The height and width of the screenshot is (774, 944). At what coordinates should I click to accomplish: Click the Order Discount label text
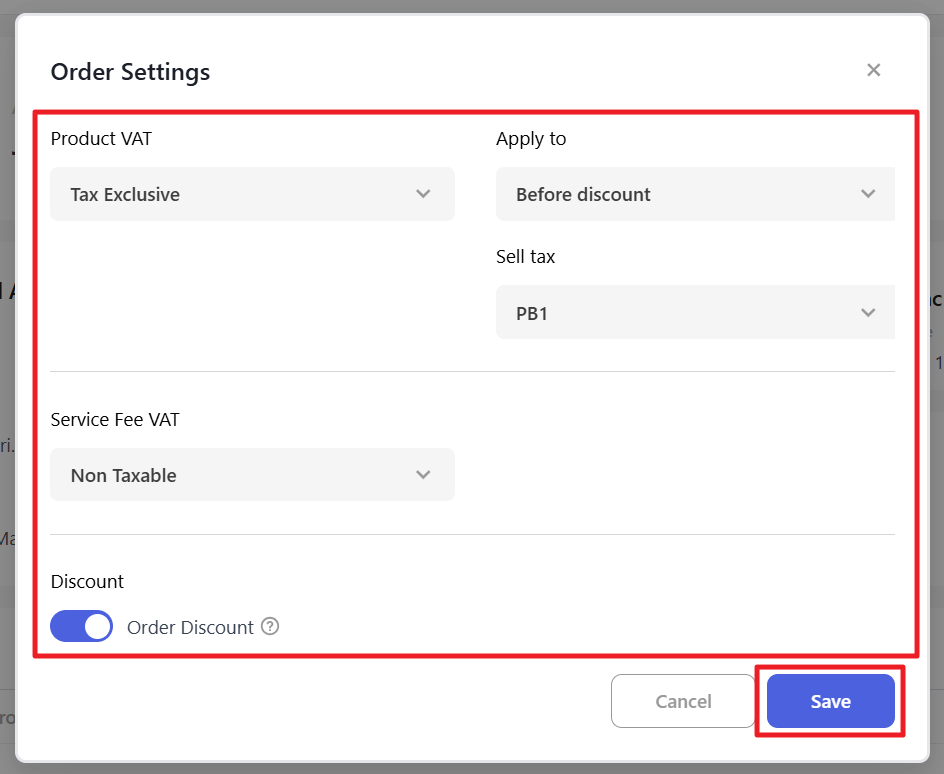pyautogui.click(x=190, y=628)
